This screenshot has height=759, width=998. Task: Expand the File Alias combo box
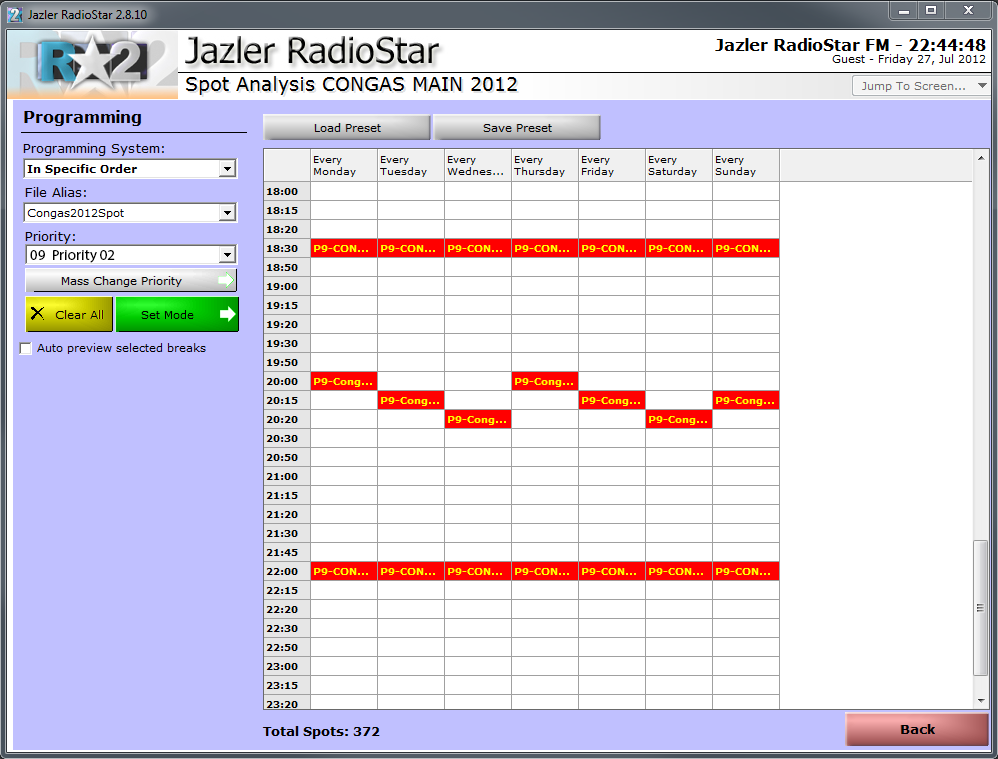point(227,213)
